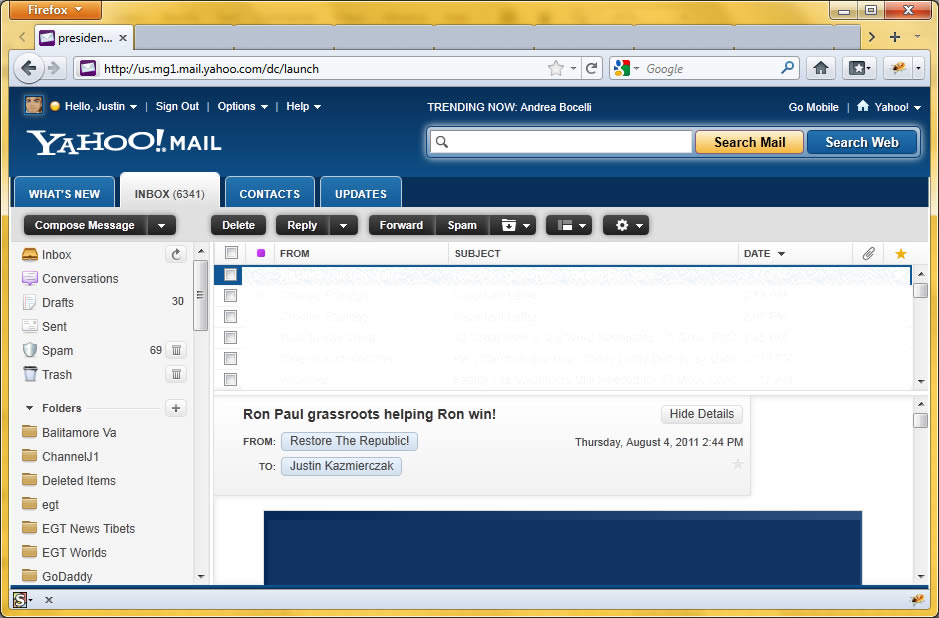This screenshot has height=618, width=939.
Task: Open the Firefox application menu
Action: coord(56,10)
